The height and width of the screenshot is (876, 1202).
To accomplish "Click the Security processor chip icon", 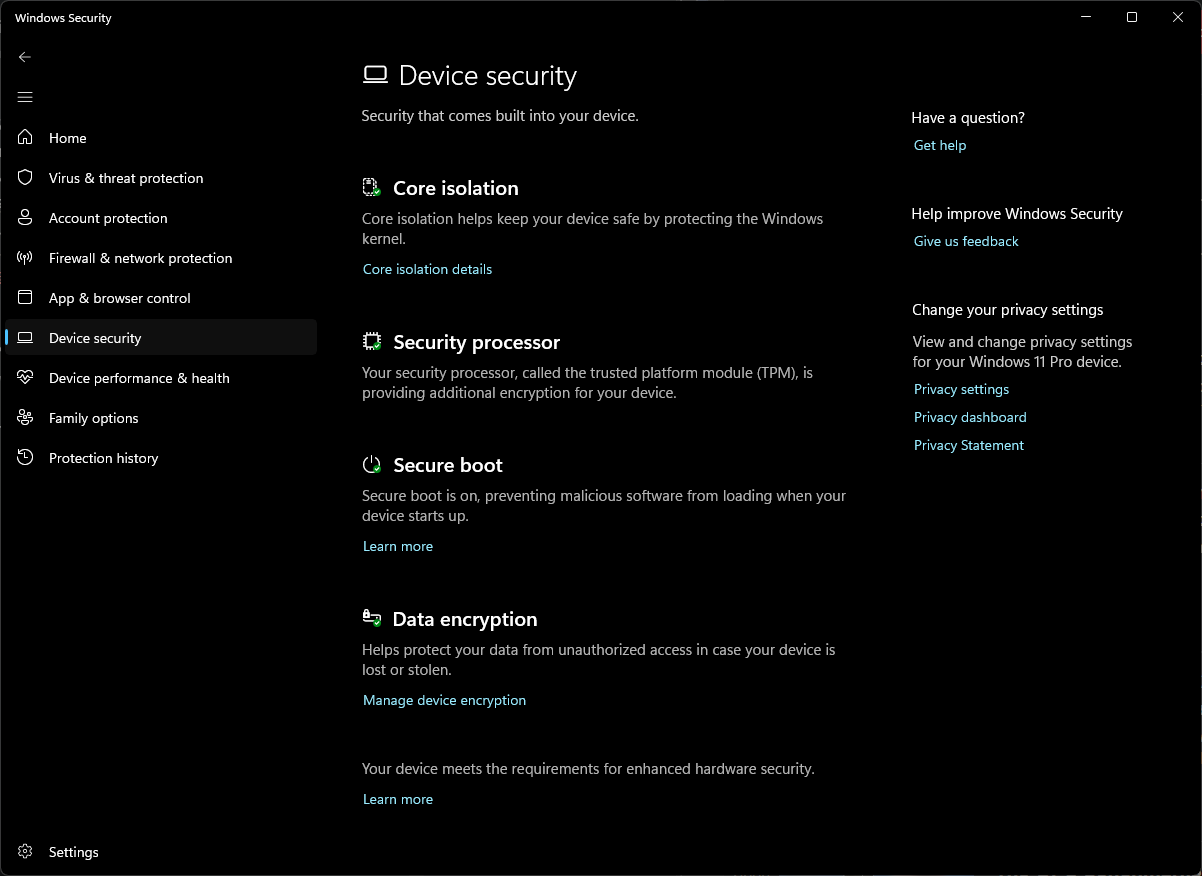I will point(372,342).
